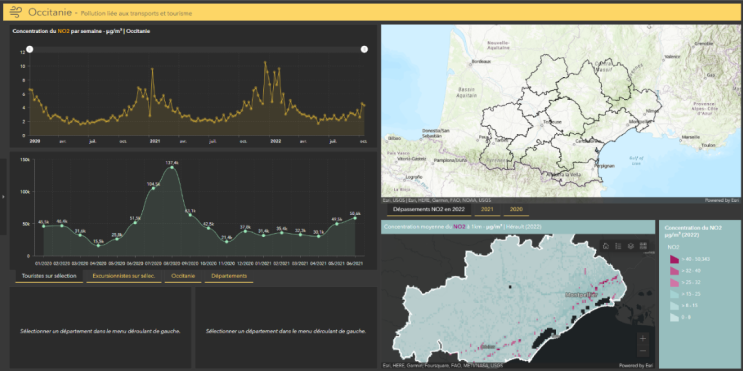Click the Bilbao label on the map
Viewport: 743px width, 371px height.
point(394,137)
